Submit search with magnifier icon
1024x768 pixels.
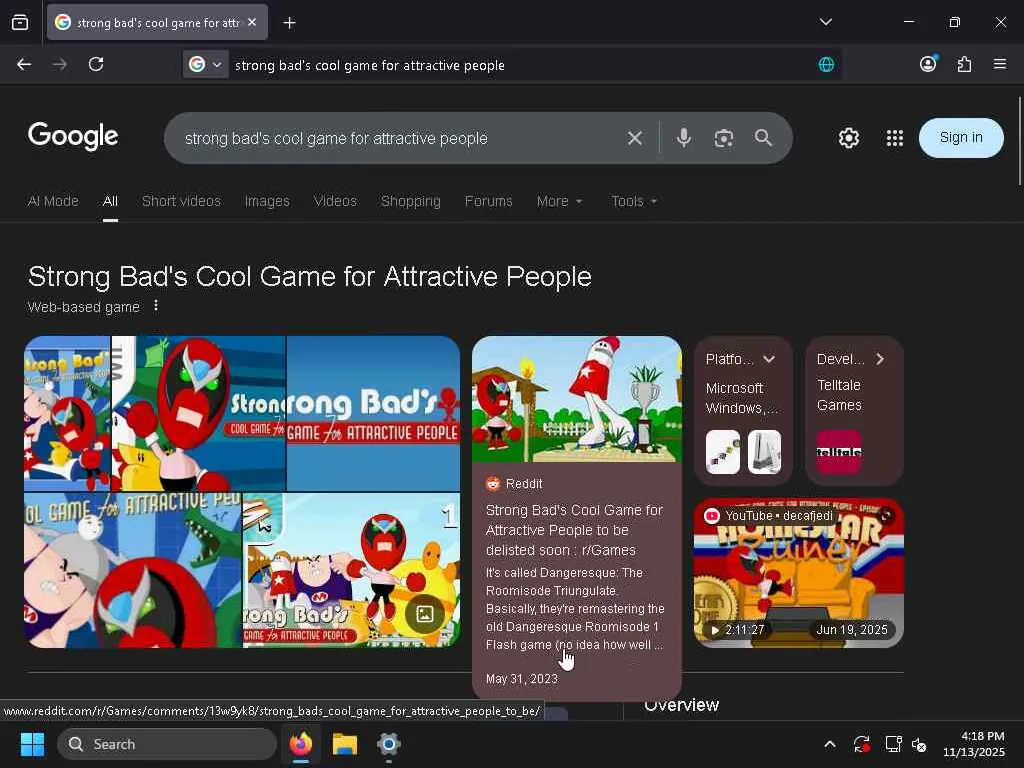[x=763, y=138]
